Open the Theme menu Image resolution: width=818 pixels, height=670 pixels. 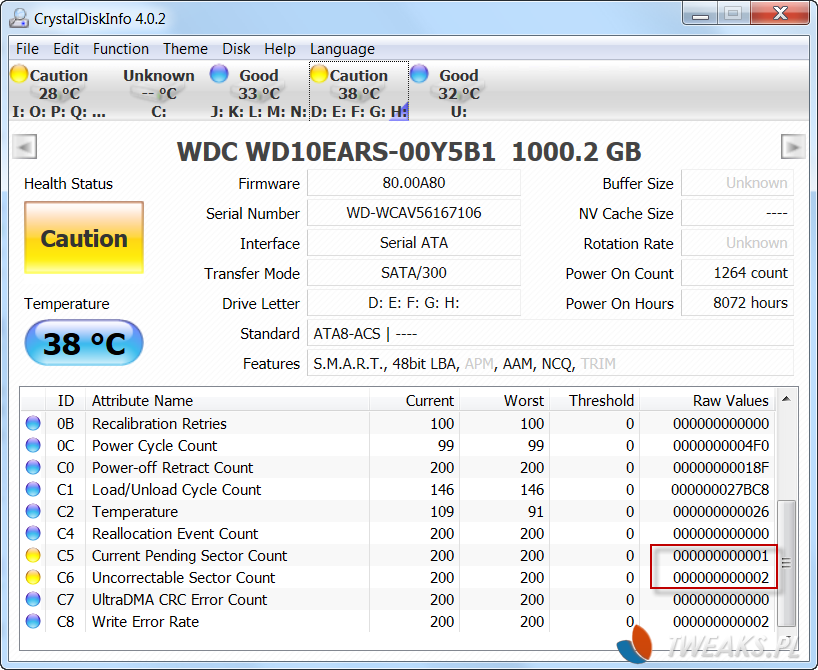[x=185, y=49]
